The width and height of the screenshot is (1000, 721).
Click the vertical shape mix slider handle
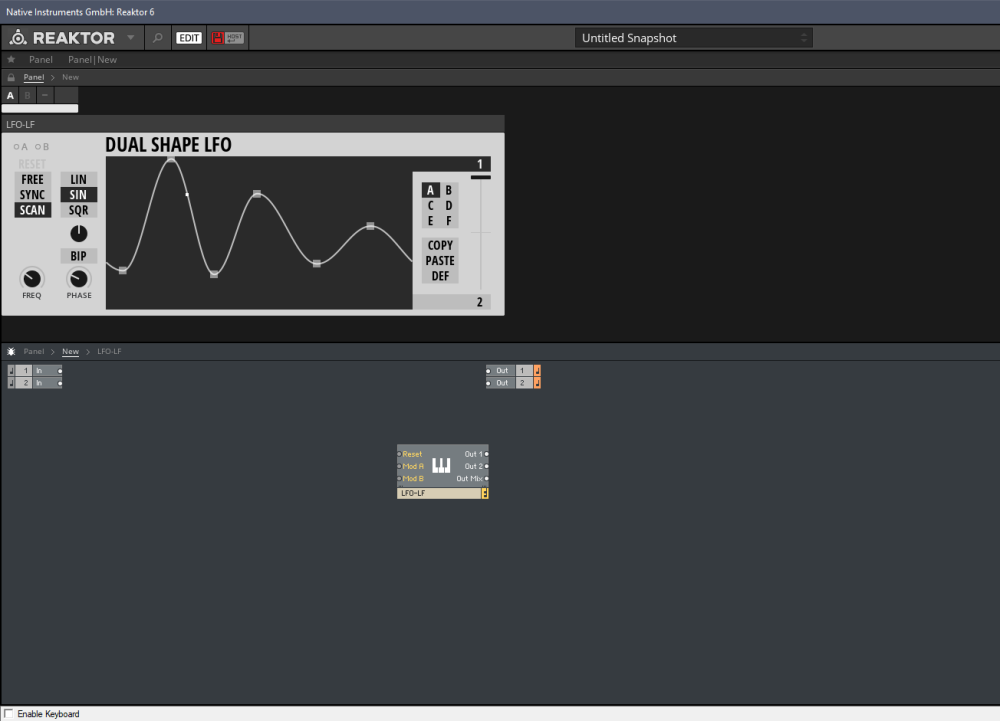[x=480, y=177]
